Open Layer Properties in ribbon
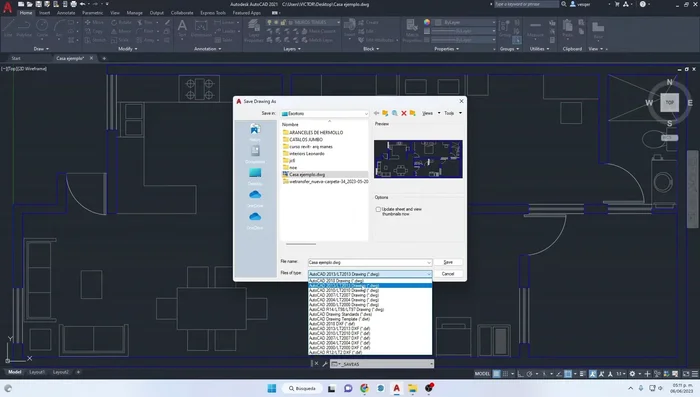 (x=254, y=31)
